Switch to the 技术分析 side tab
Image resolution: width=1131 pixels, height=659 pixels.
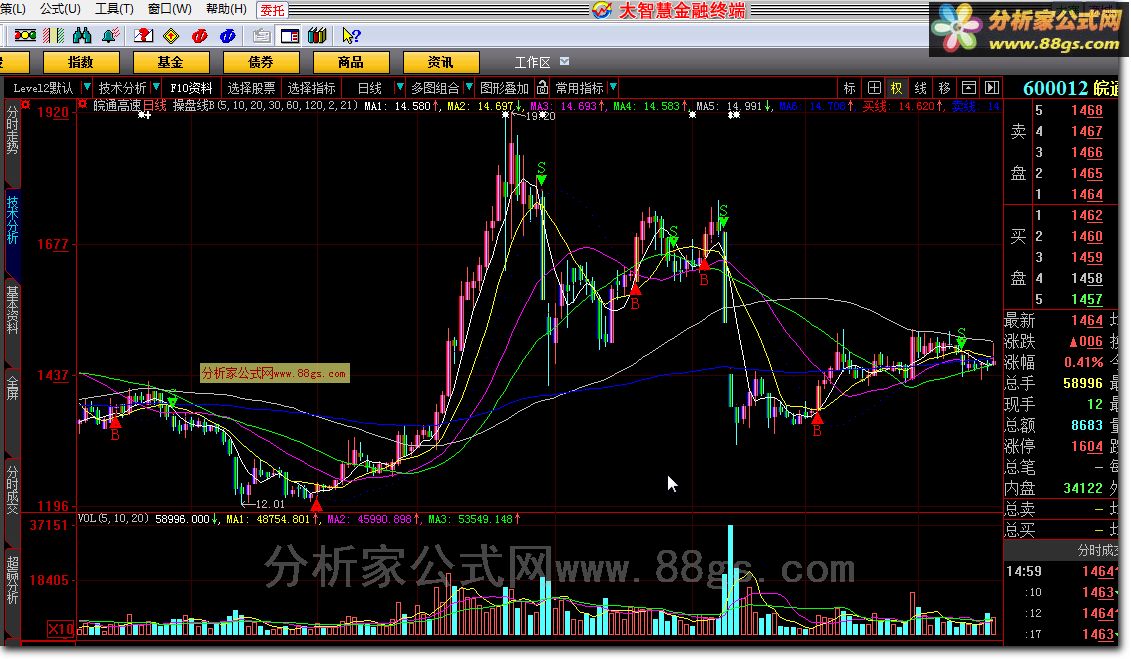[12, 219]
